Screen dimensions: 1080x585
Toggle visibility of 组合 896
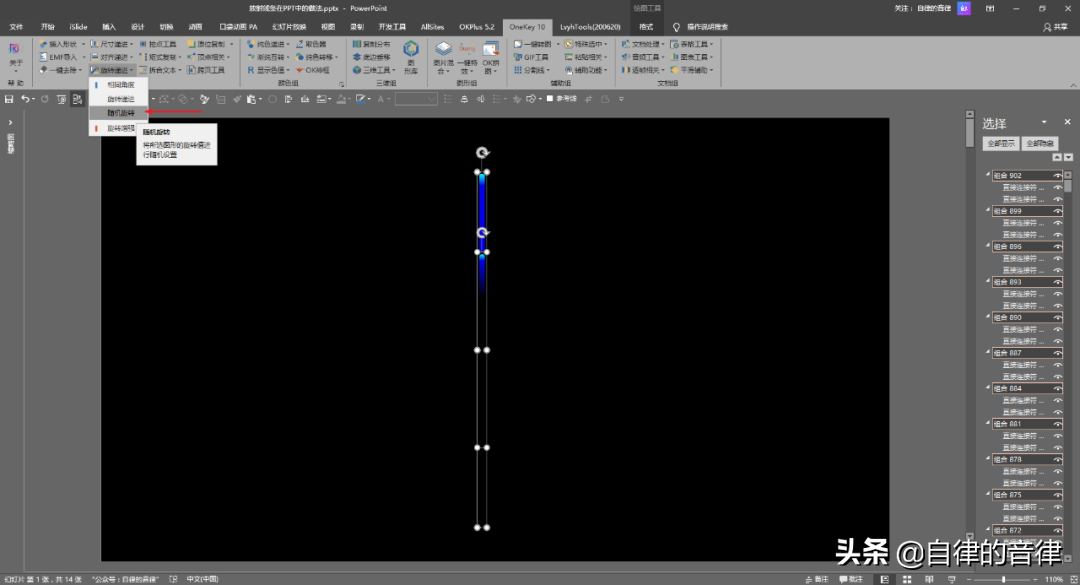(1057, 247)
